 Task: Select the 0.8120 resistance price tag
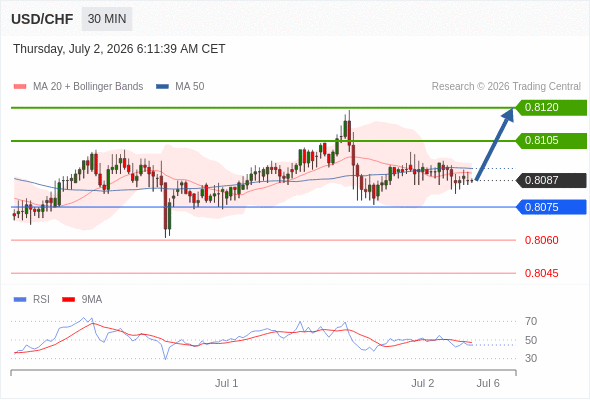[551, 108]
